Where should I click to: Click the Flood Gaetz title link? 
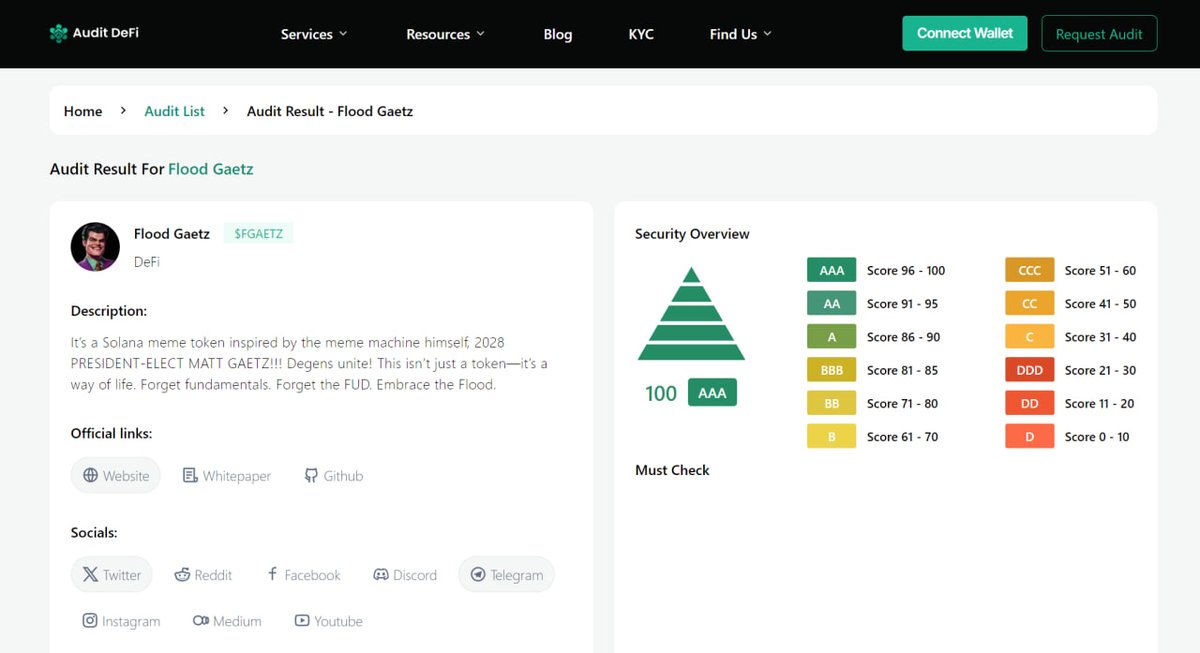pos(211,169)
